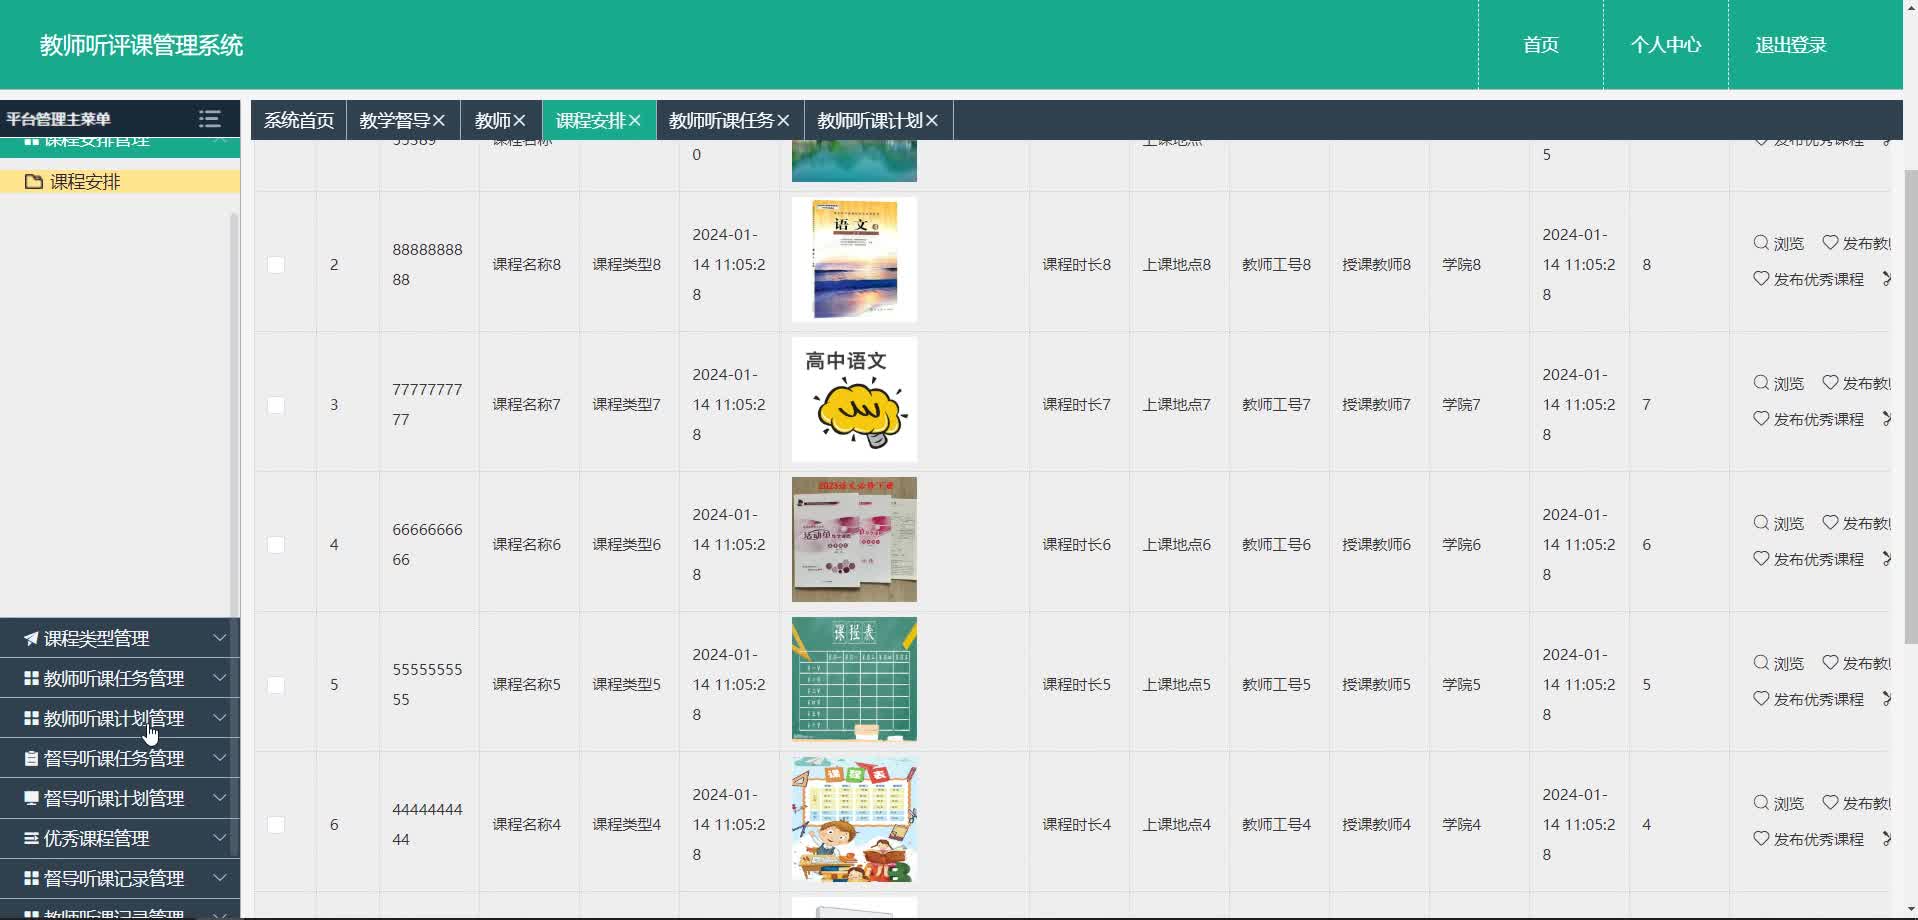Check the box for row 6
This screenshot has height=920, width=1918.
pos(276,825)
